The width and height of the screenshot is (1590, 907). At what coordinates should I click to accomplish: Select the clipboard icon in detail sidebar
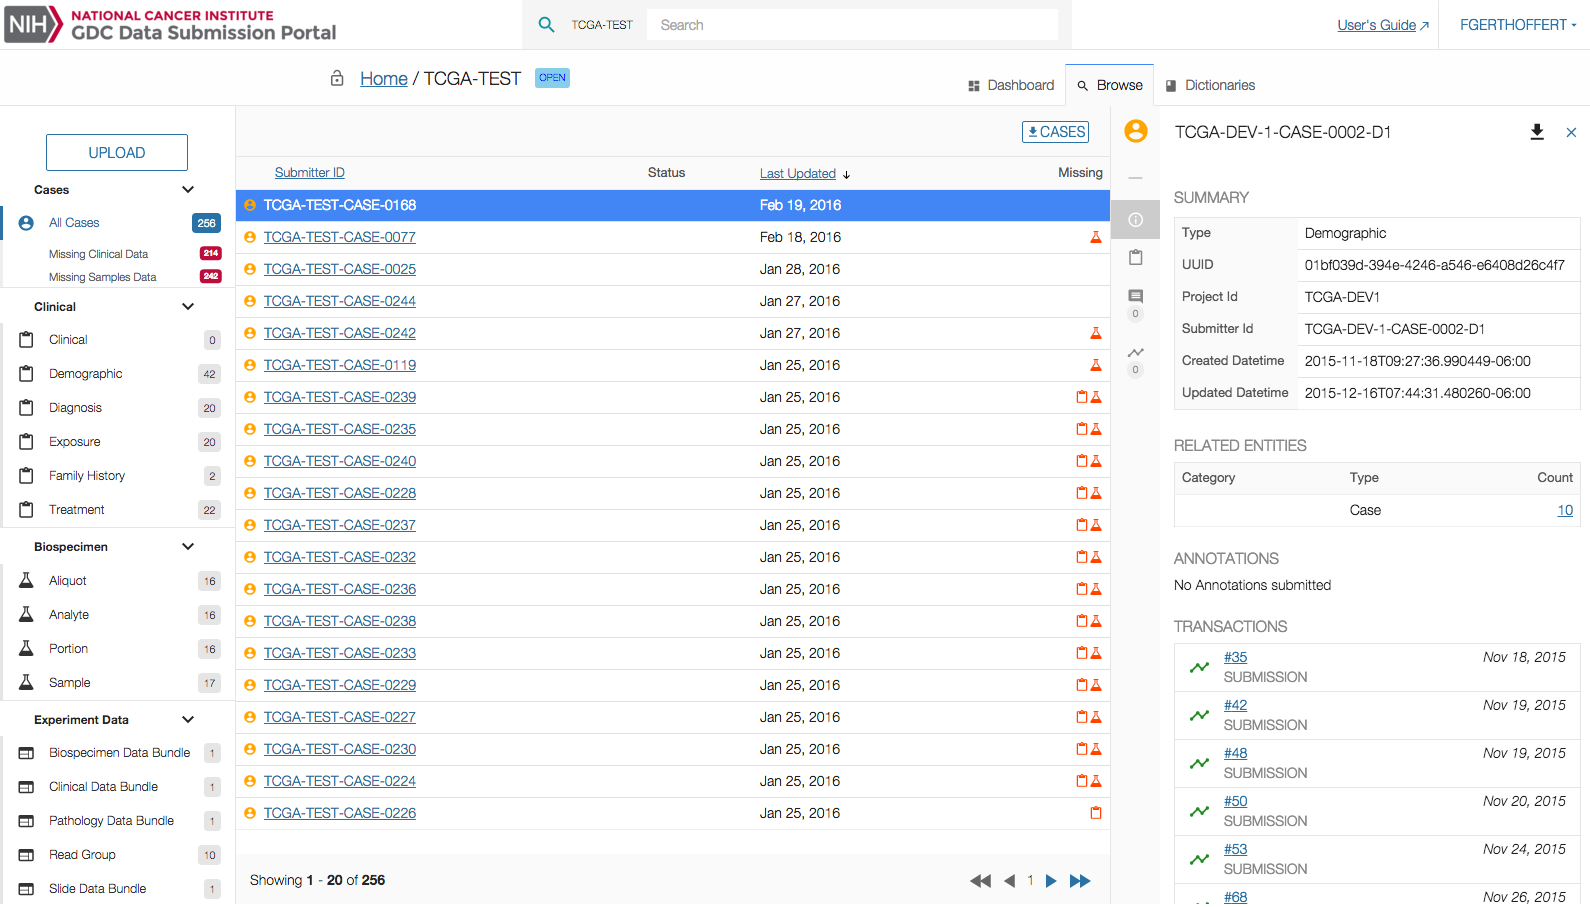(x=1135, y=258)
